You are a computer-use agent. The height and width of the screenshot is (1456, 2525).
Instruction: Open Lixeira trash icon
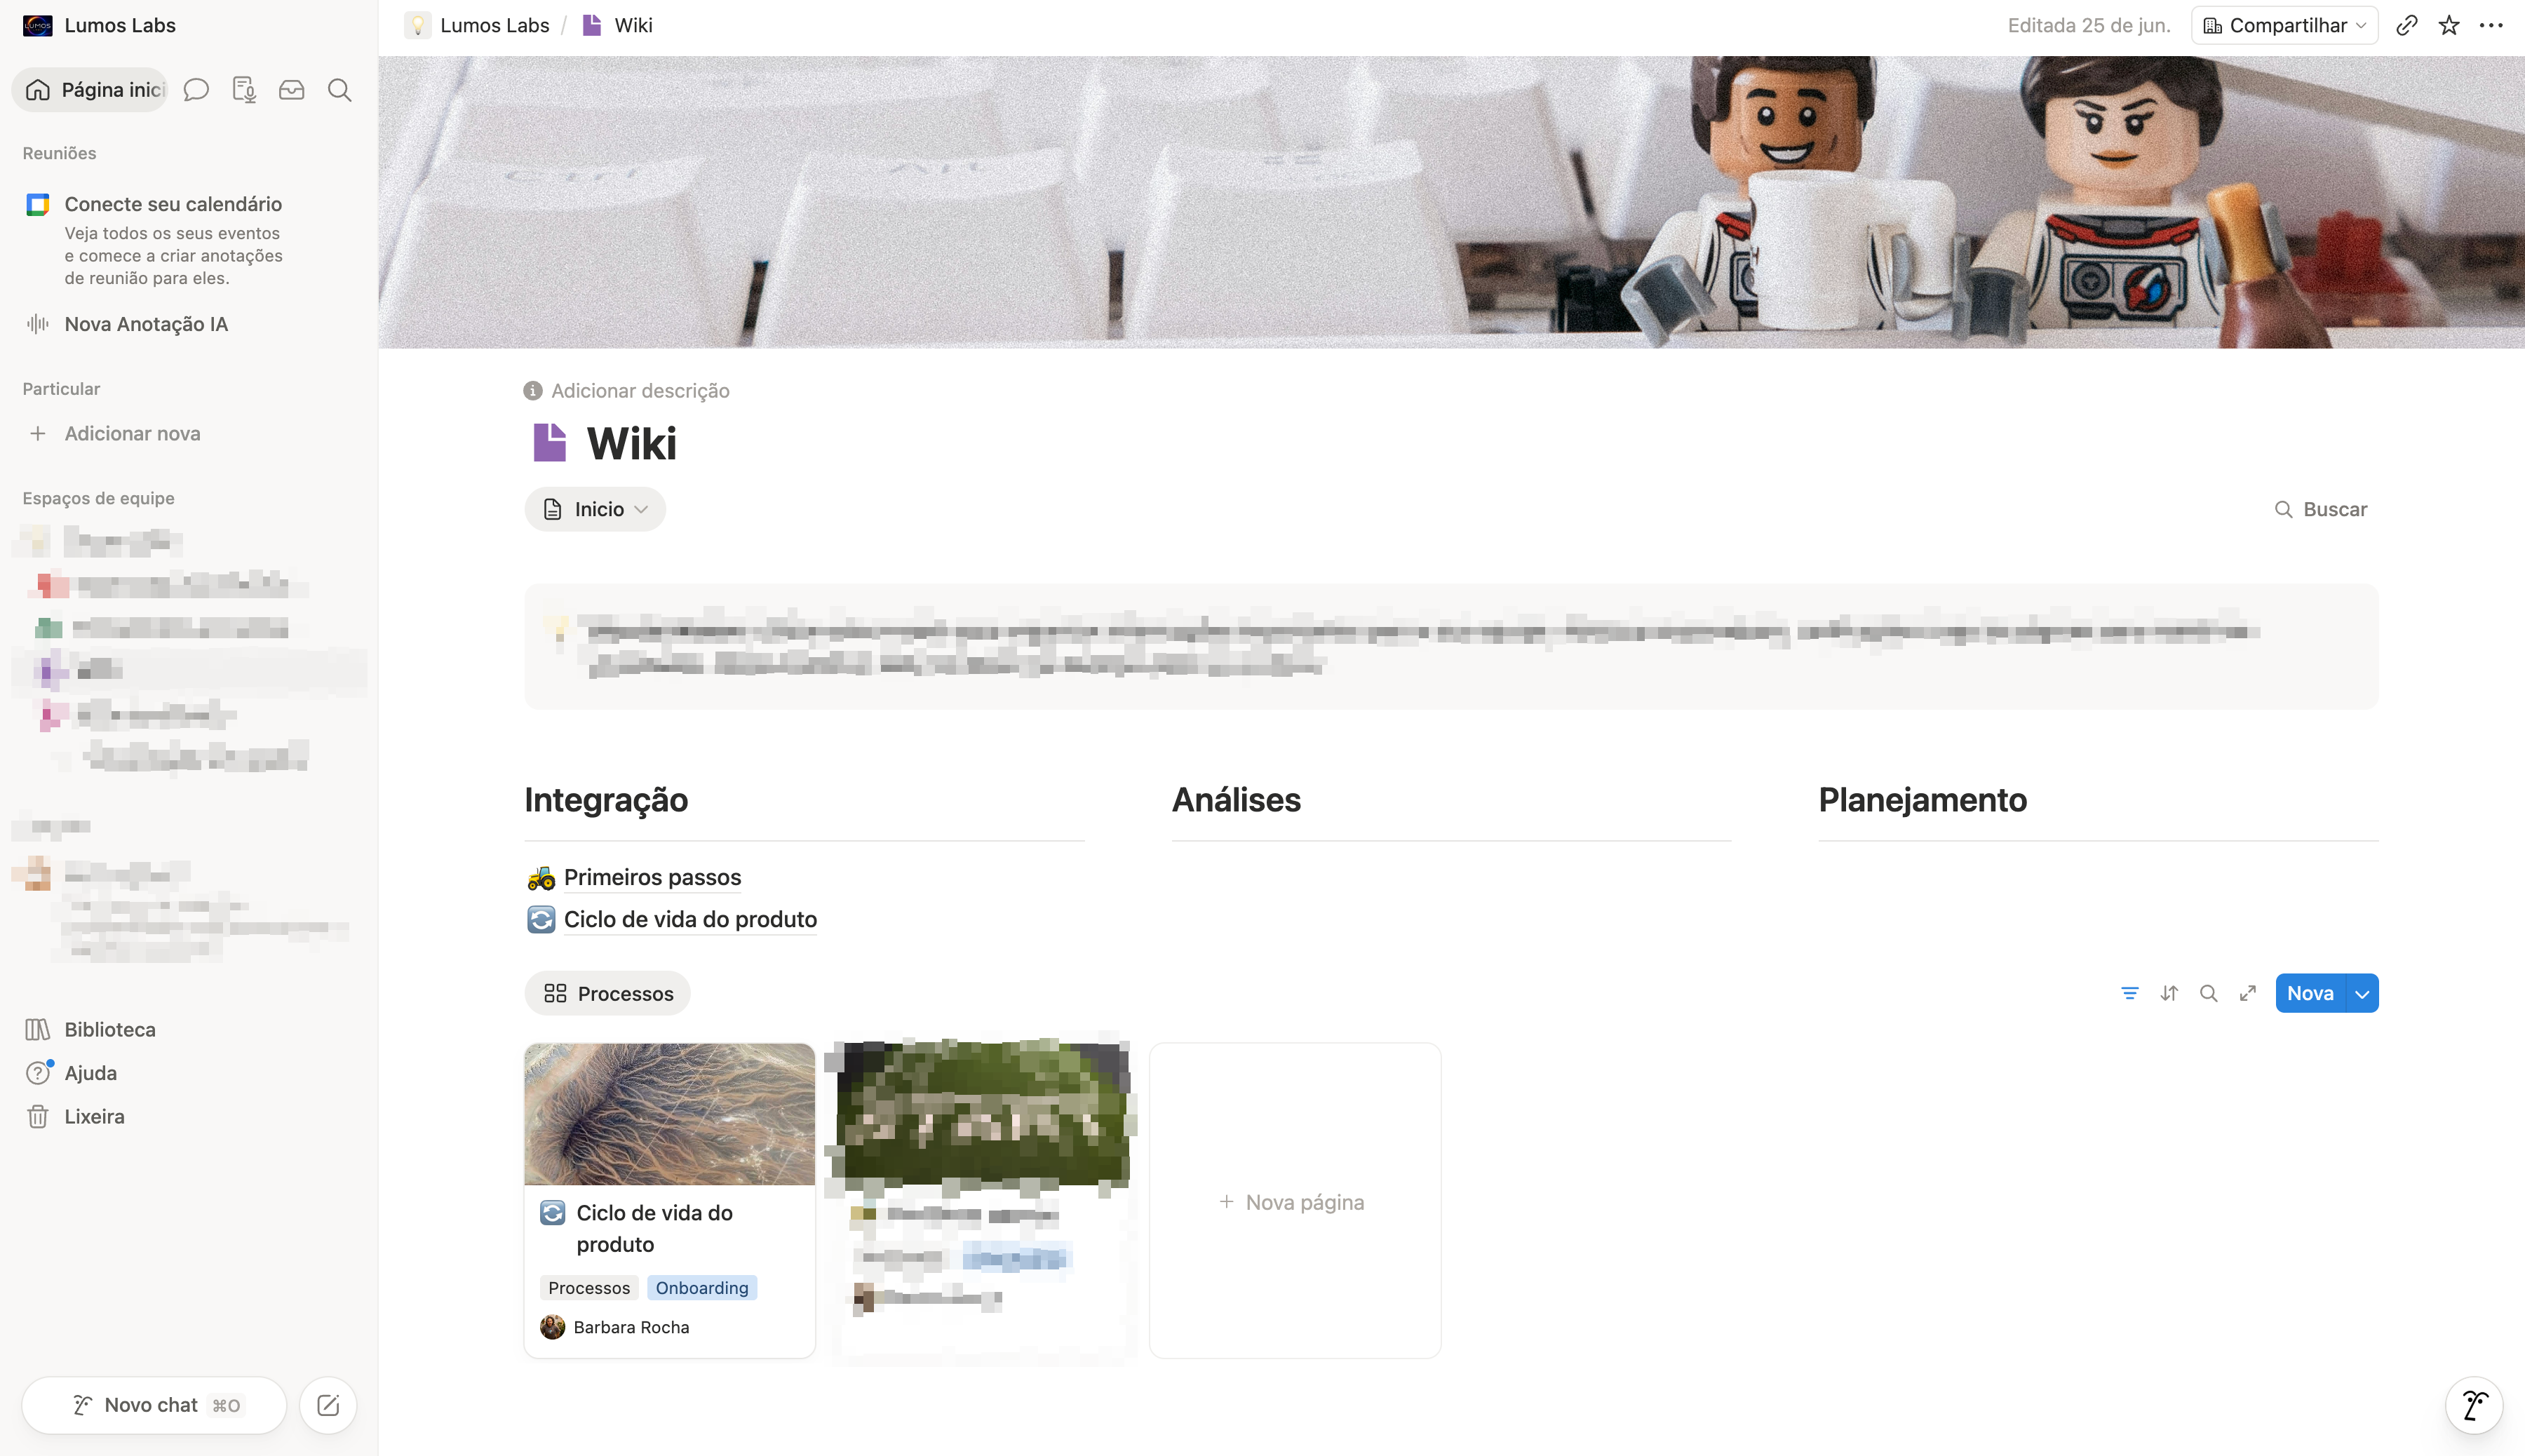click(38, 1117)
